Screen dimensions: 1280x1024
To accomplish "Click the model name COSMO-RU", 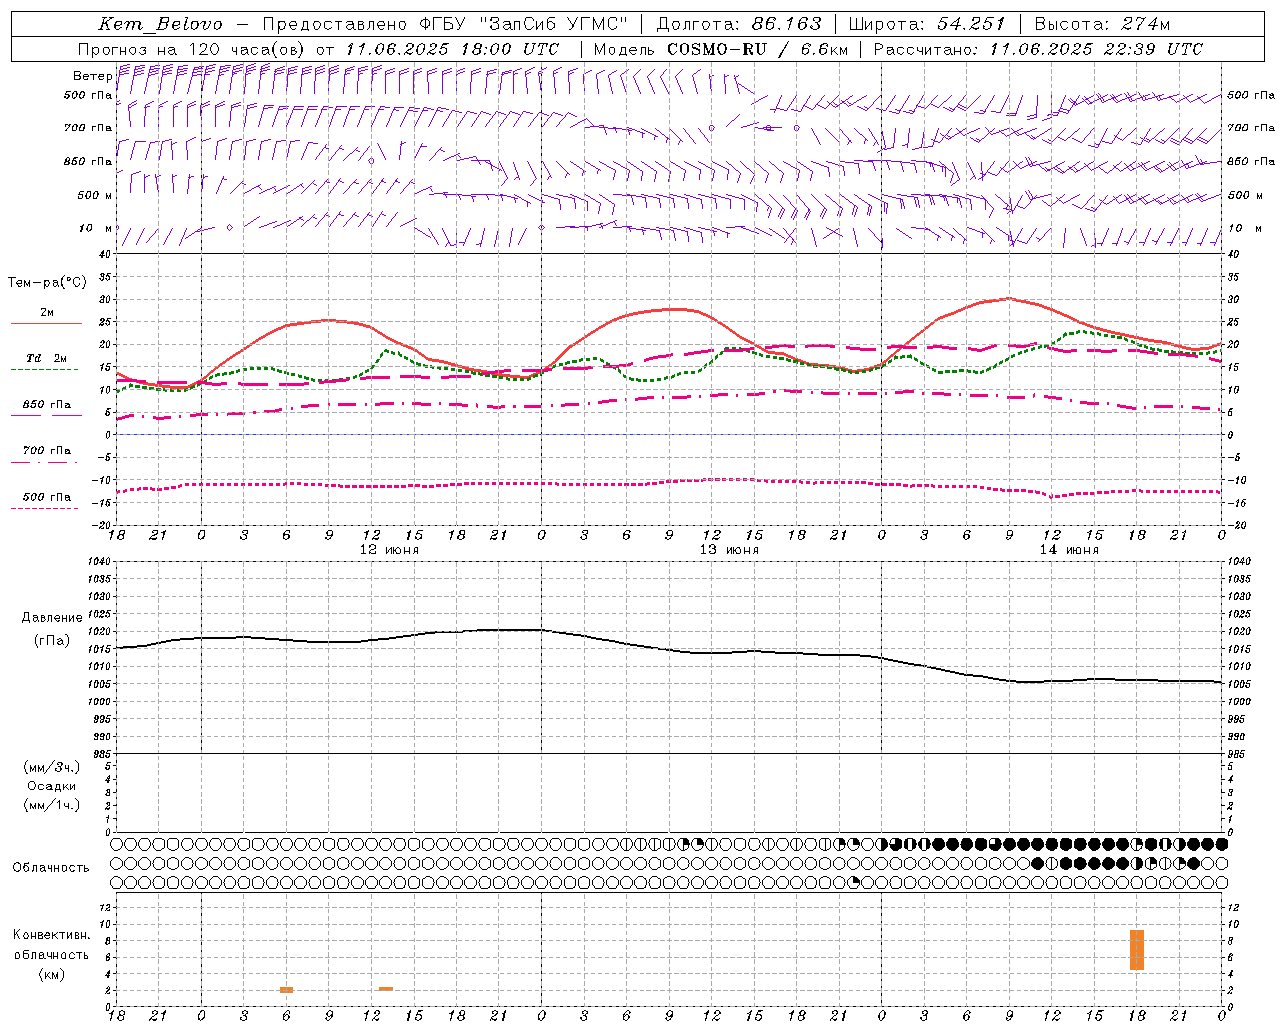I will pos(717,49).
